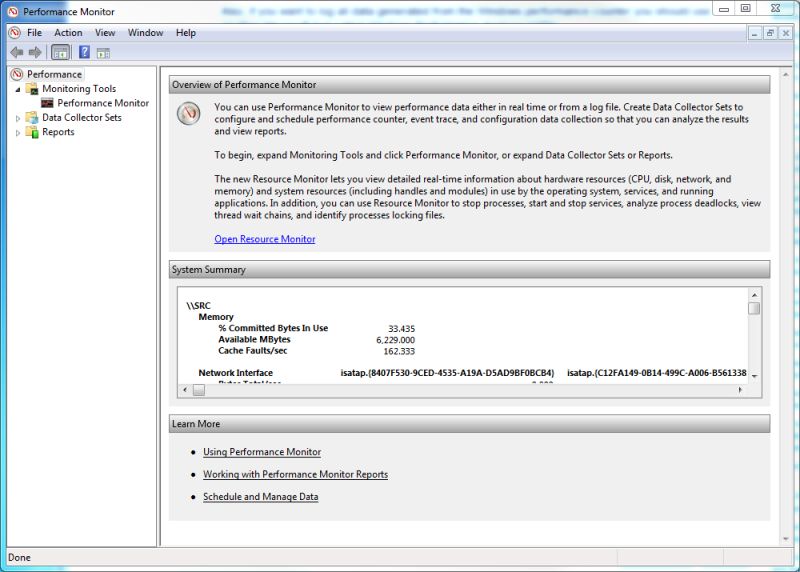Open Working with Performance Monitor Reports link
Viewport: 800px width, 572px height.
(295, 474)
